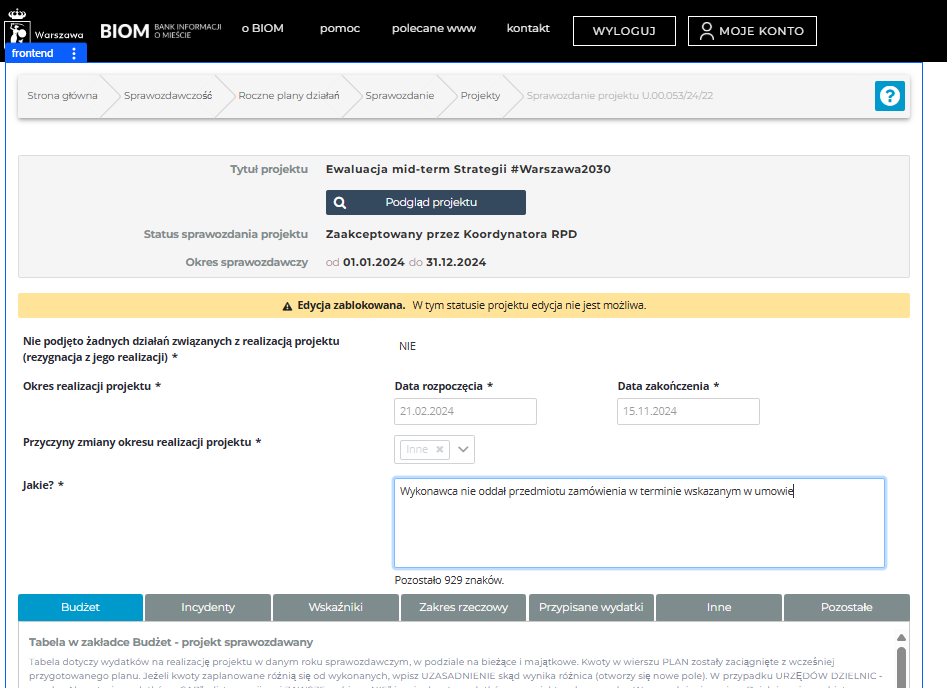Image resolution: width=947 pixels, height=688 pixels.
Task: Open the 'kontakt' page
Action: pyautogui.click(x=528, y=29)
